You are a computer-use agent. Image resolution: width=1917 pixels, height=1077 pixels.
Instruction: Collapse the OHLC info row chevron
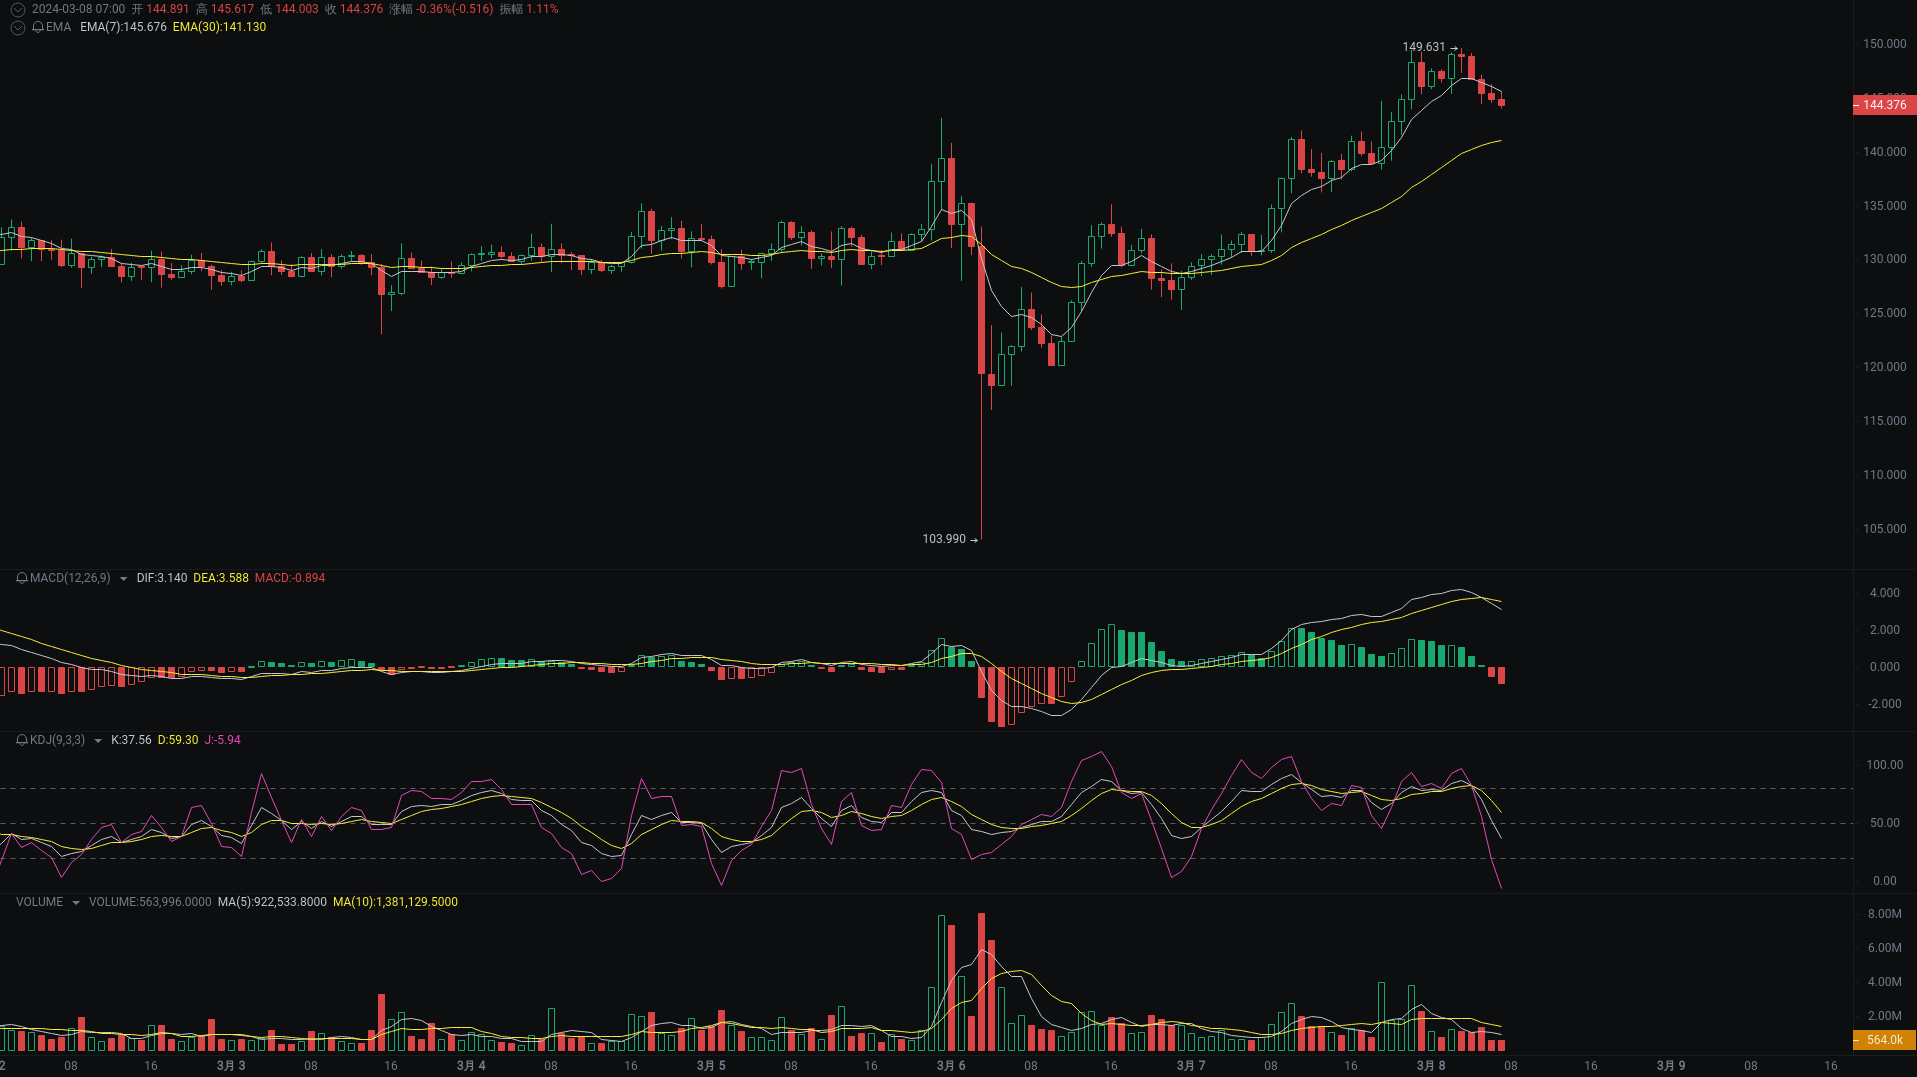tap(17, 9)
